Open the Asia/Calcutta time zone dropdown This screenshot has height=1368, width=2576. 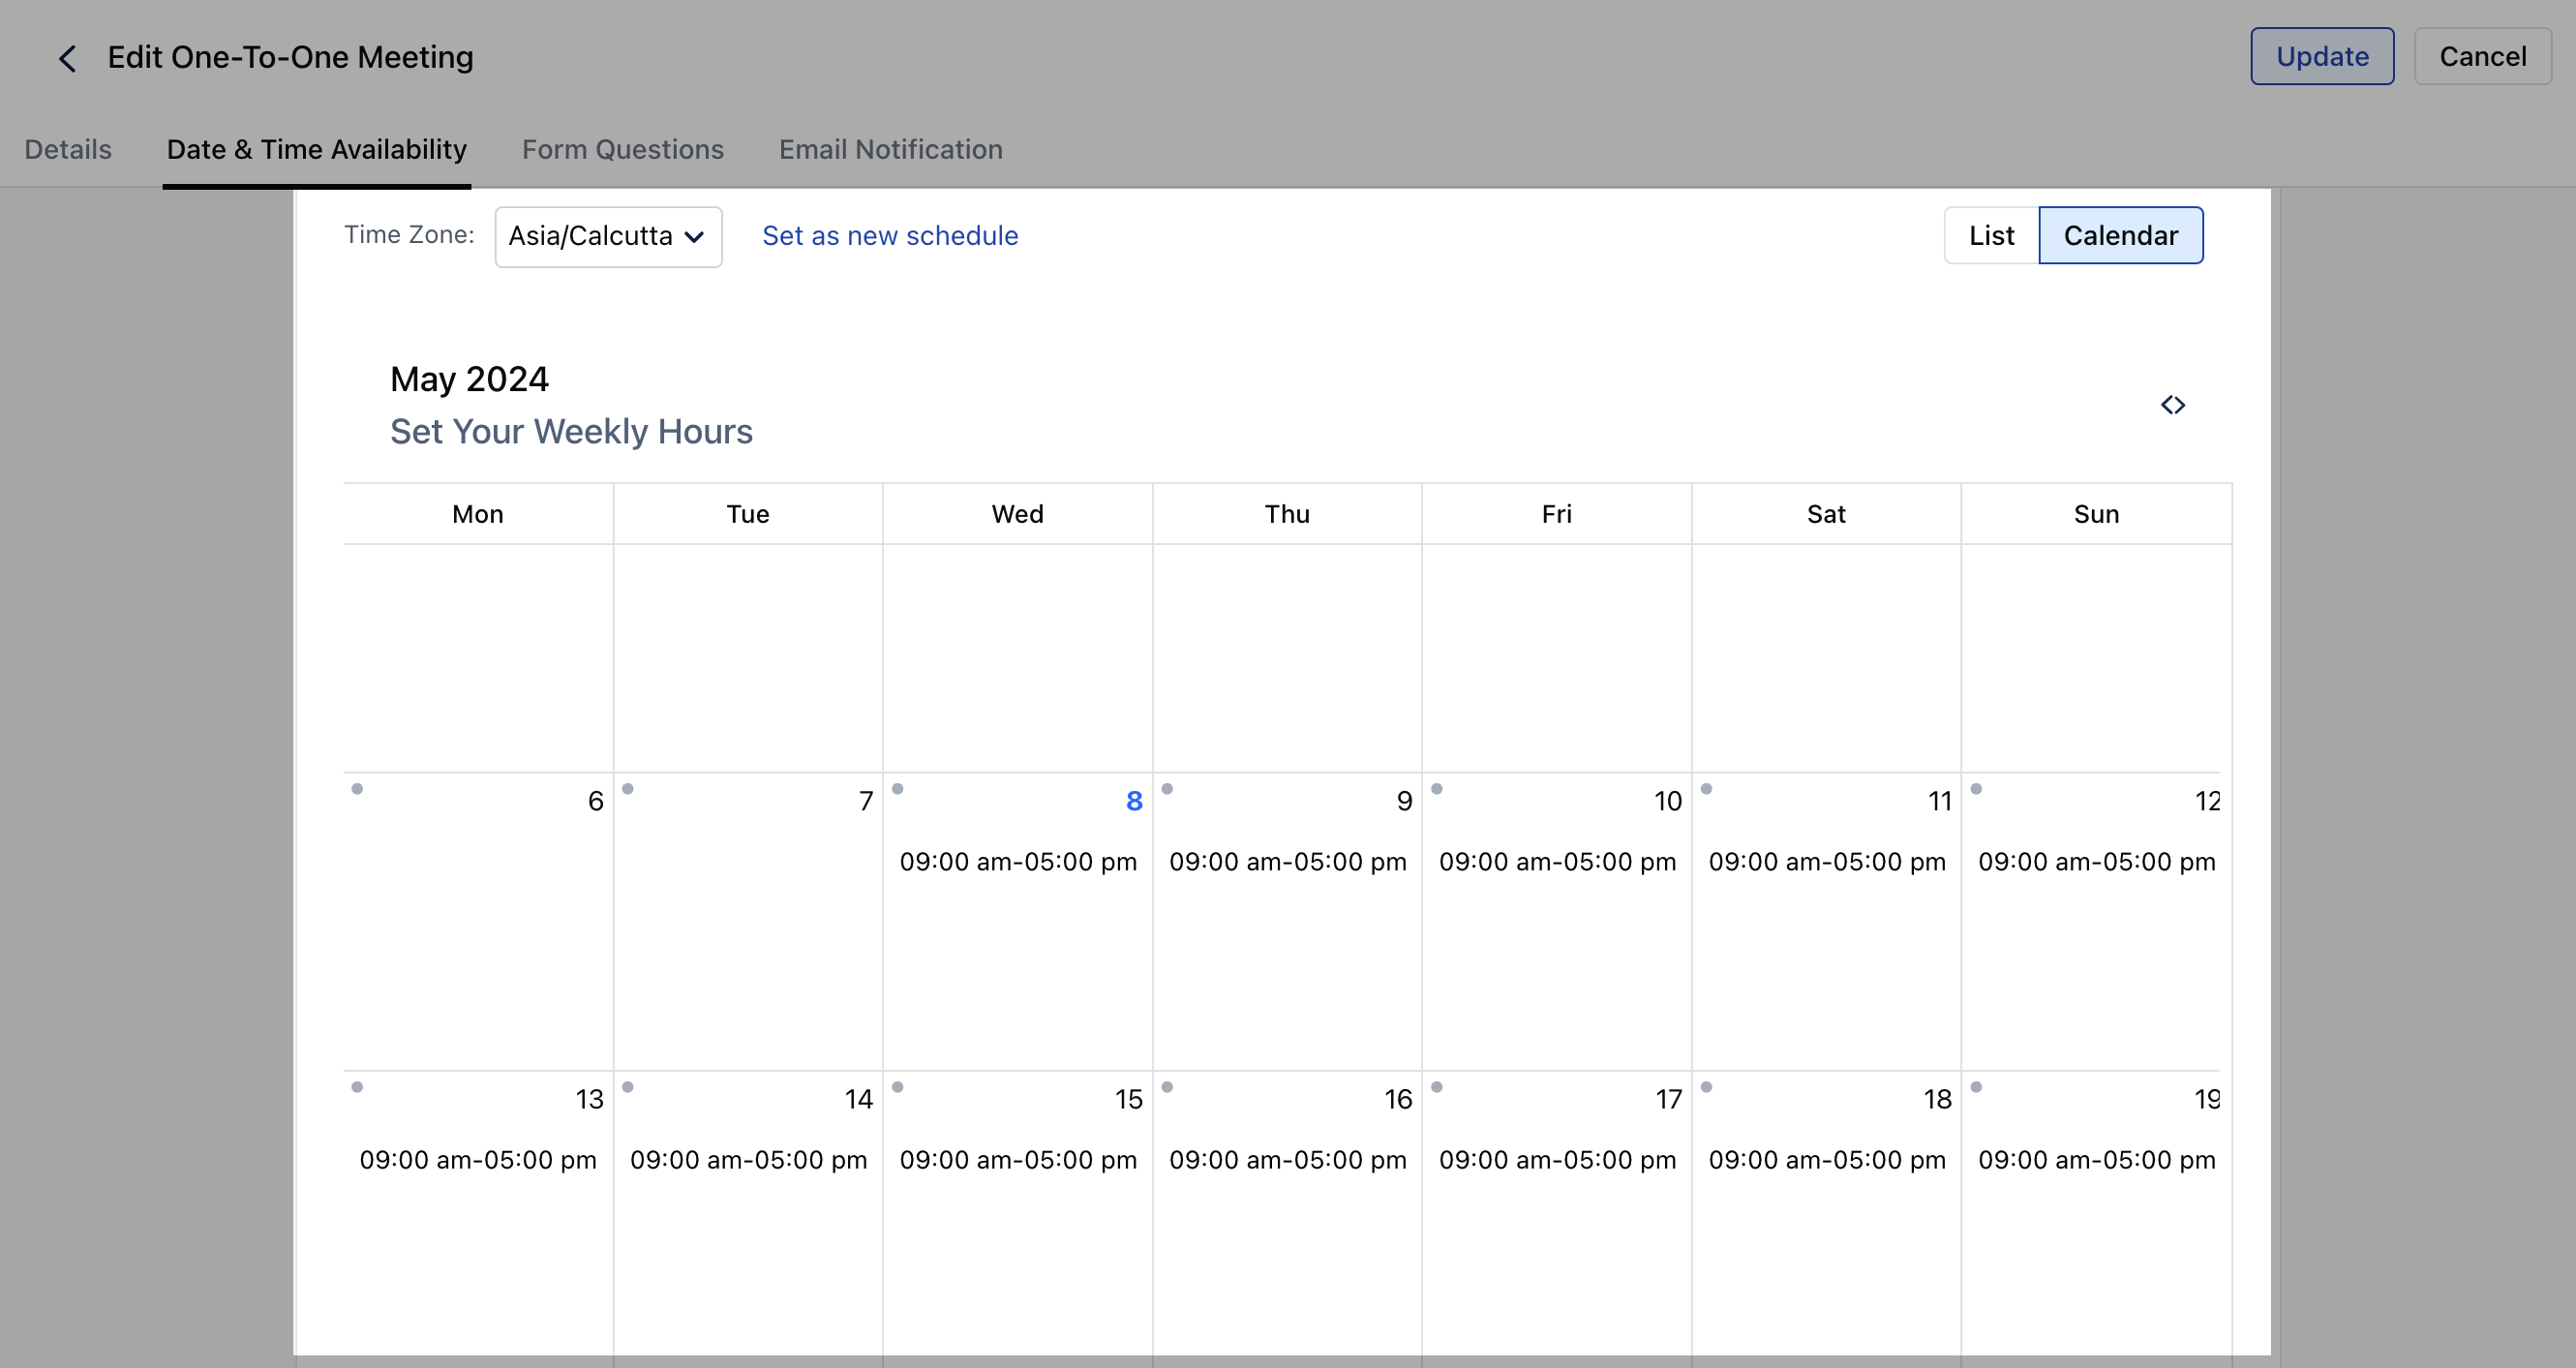[x=608, y=237]
